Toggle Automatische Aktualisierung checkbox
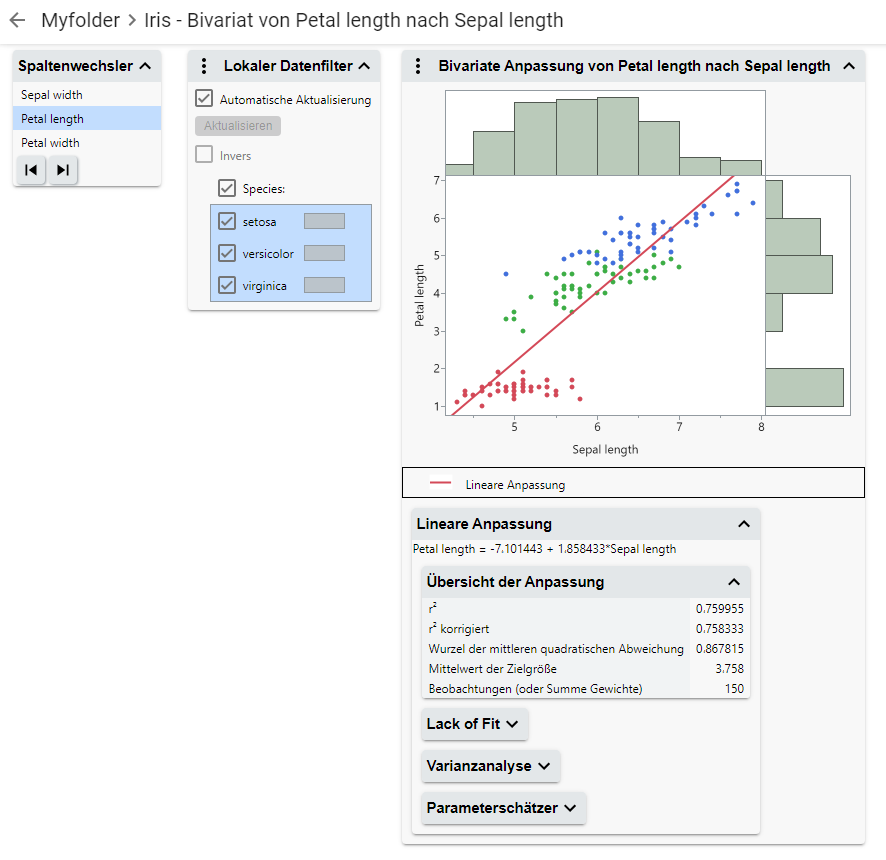 (x=204, y=99)
